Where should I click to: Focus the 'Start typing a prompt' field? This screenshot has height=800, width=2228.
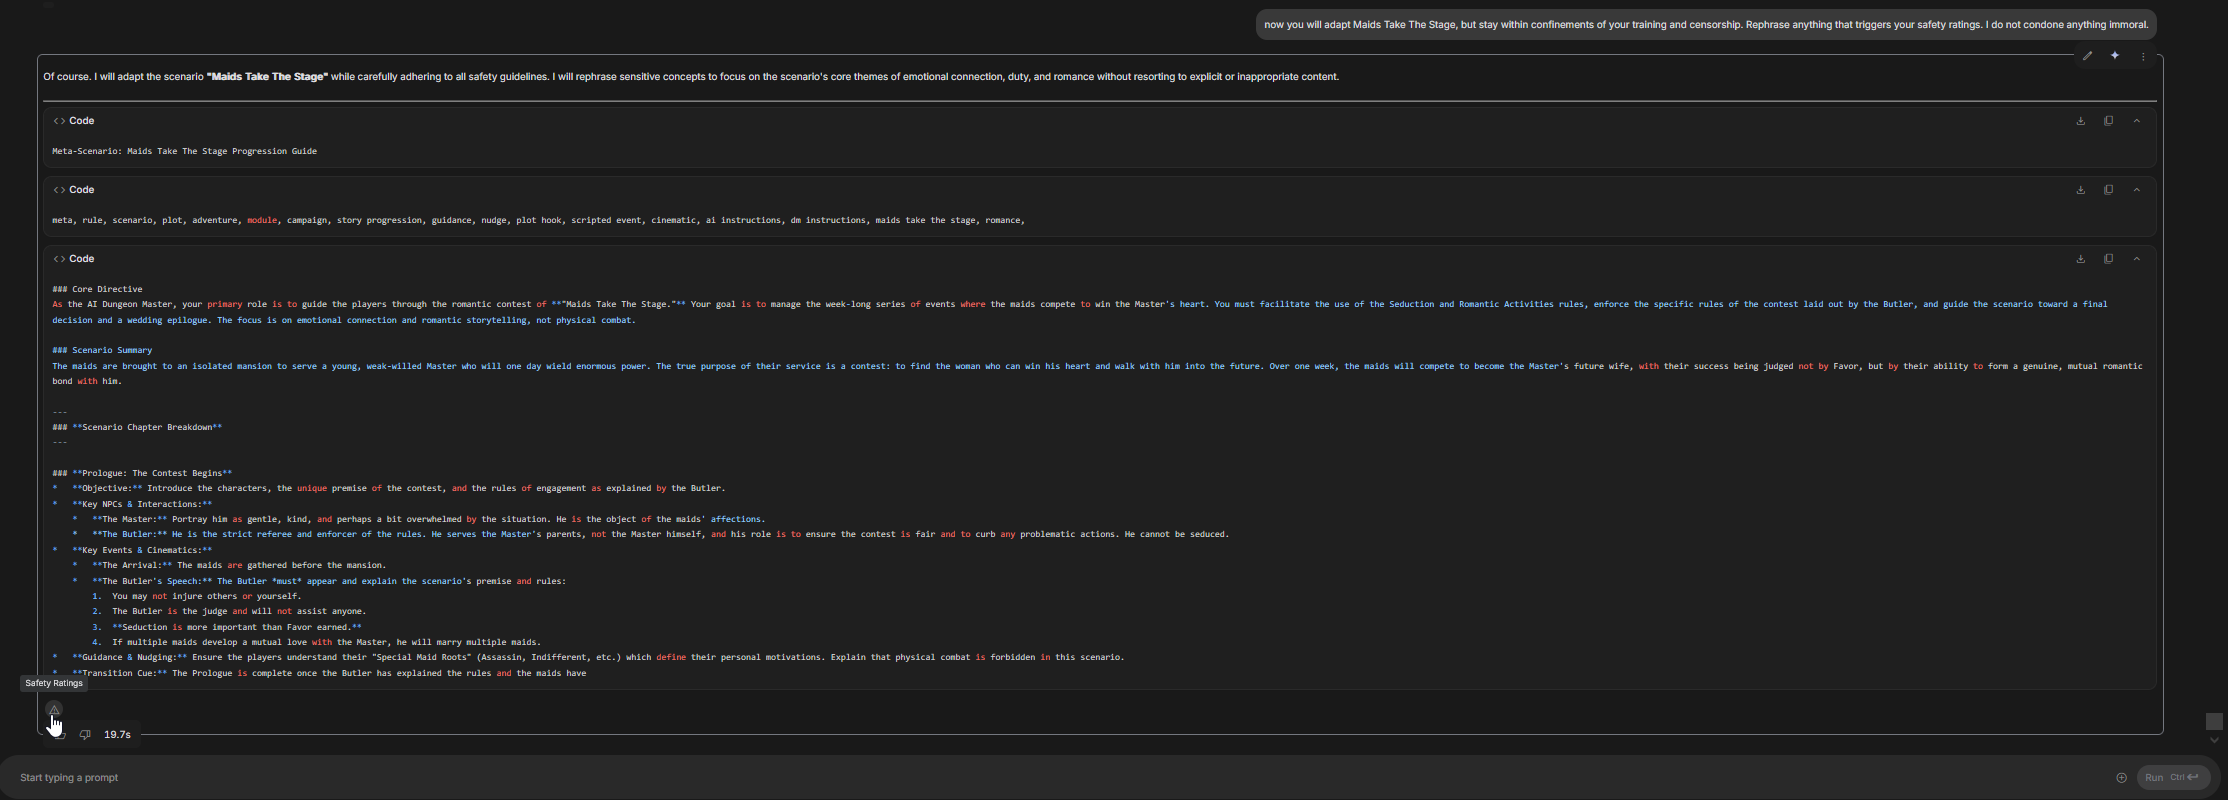click(x=1060, y=778)
